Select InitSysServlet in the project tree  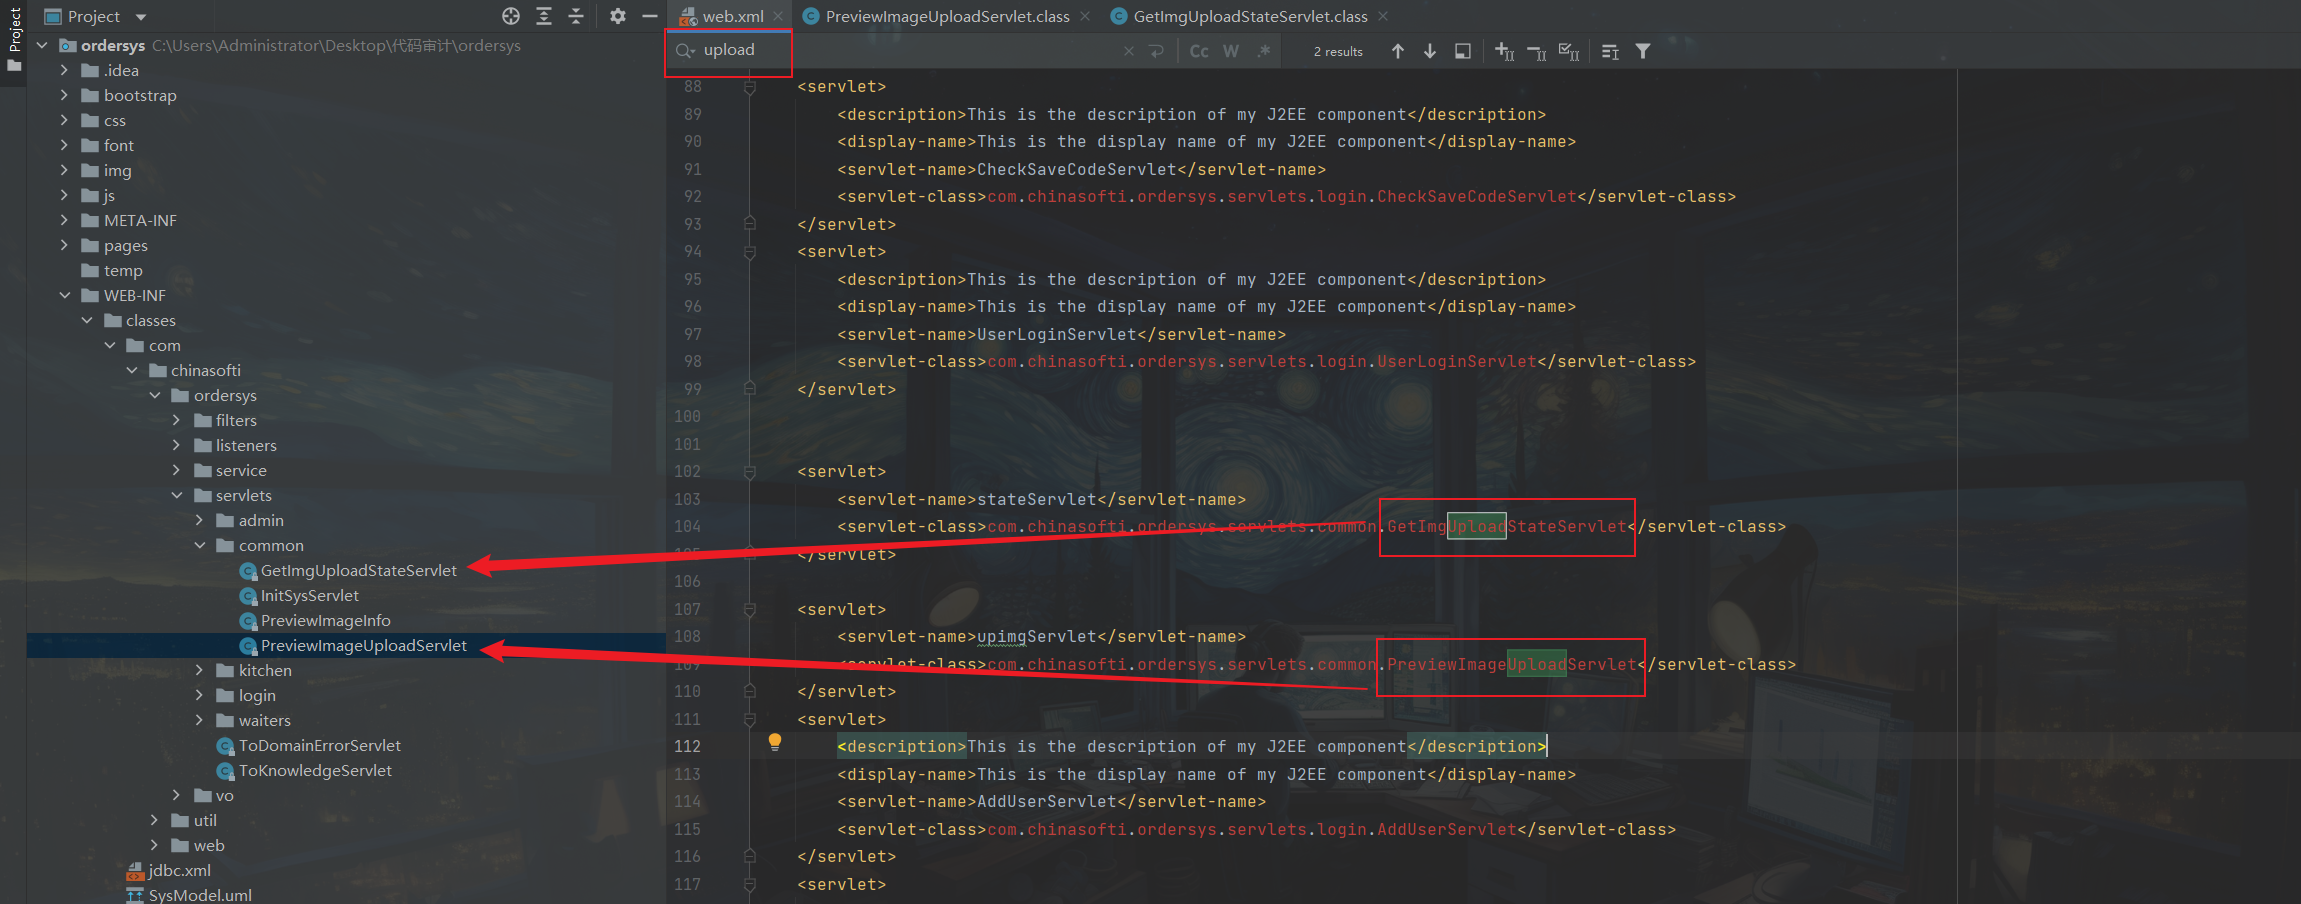(309, 595)
